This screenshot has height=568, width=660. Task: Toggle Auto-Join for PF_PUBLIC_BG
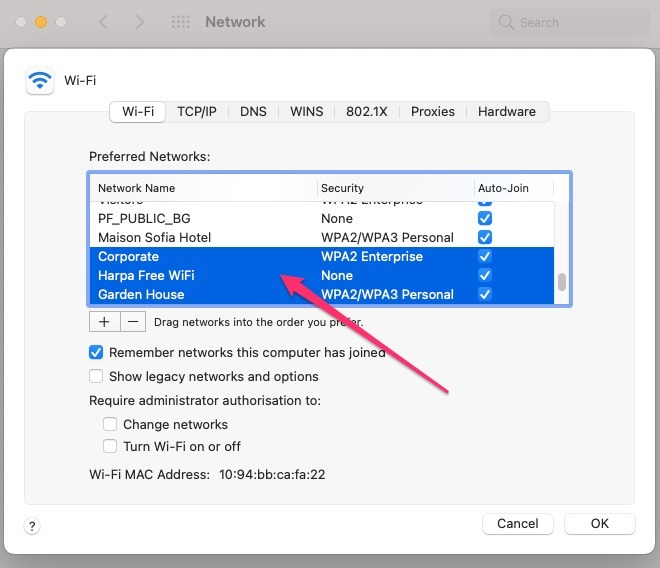485,219
